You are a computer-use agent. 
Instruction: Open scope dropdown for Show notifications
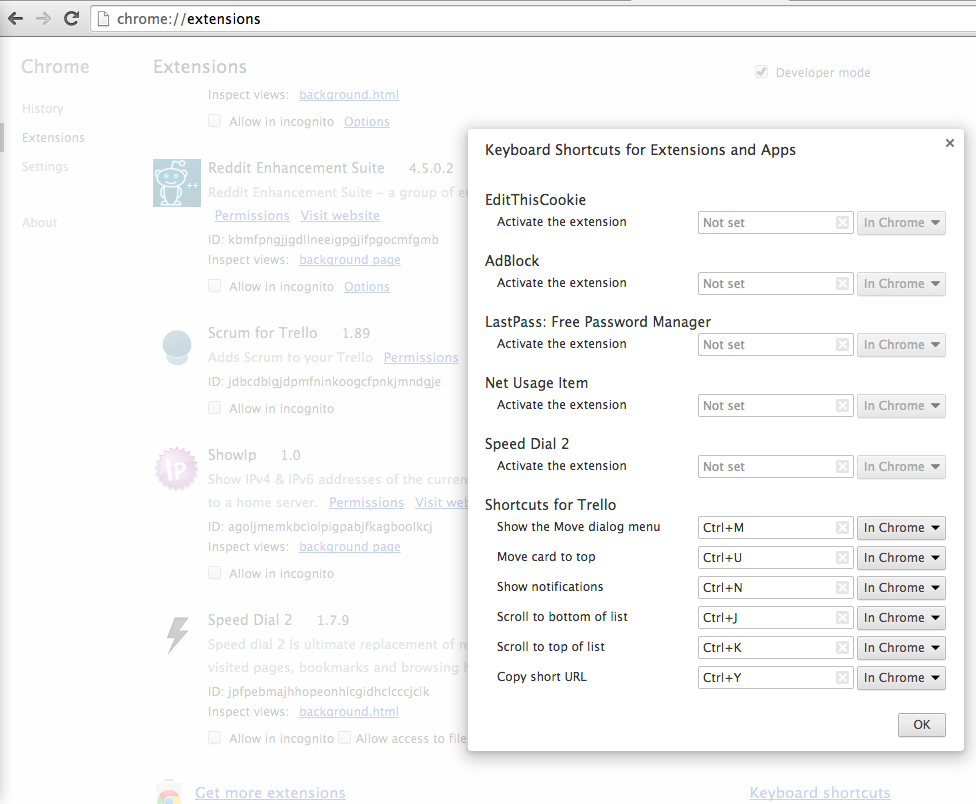click(901, 587)
